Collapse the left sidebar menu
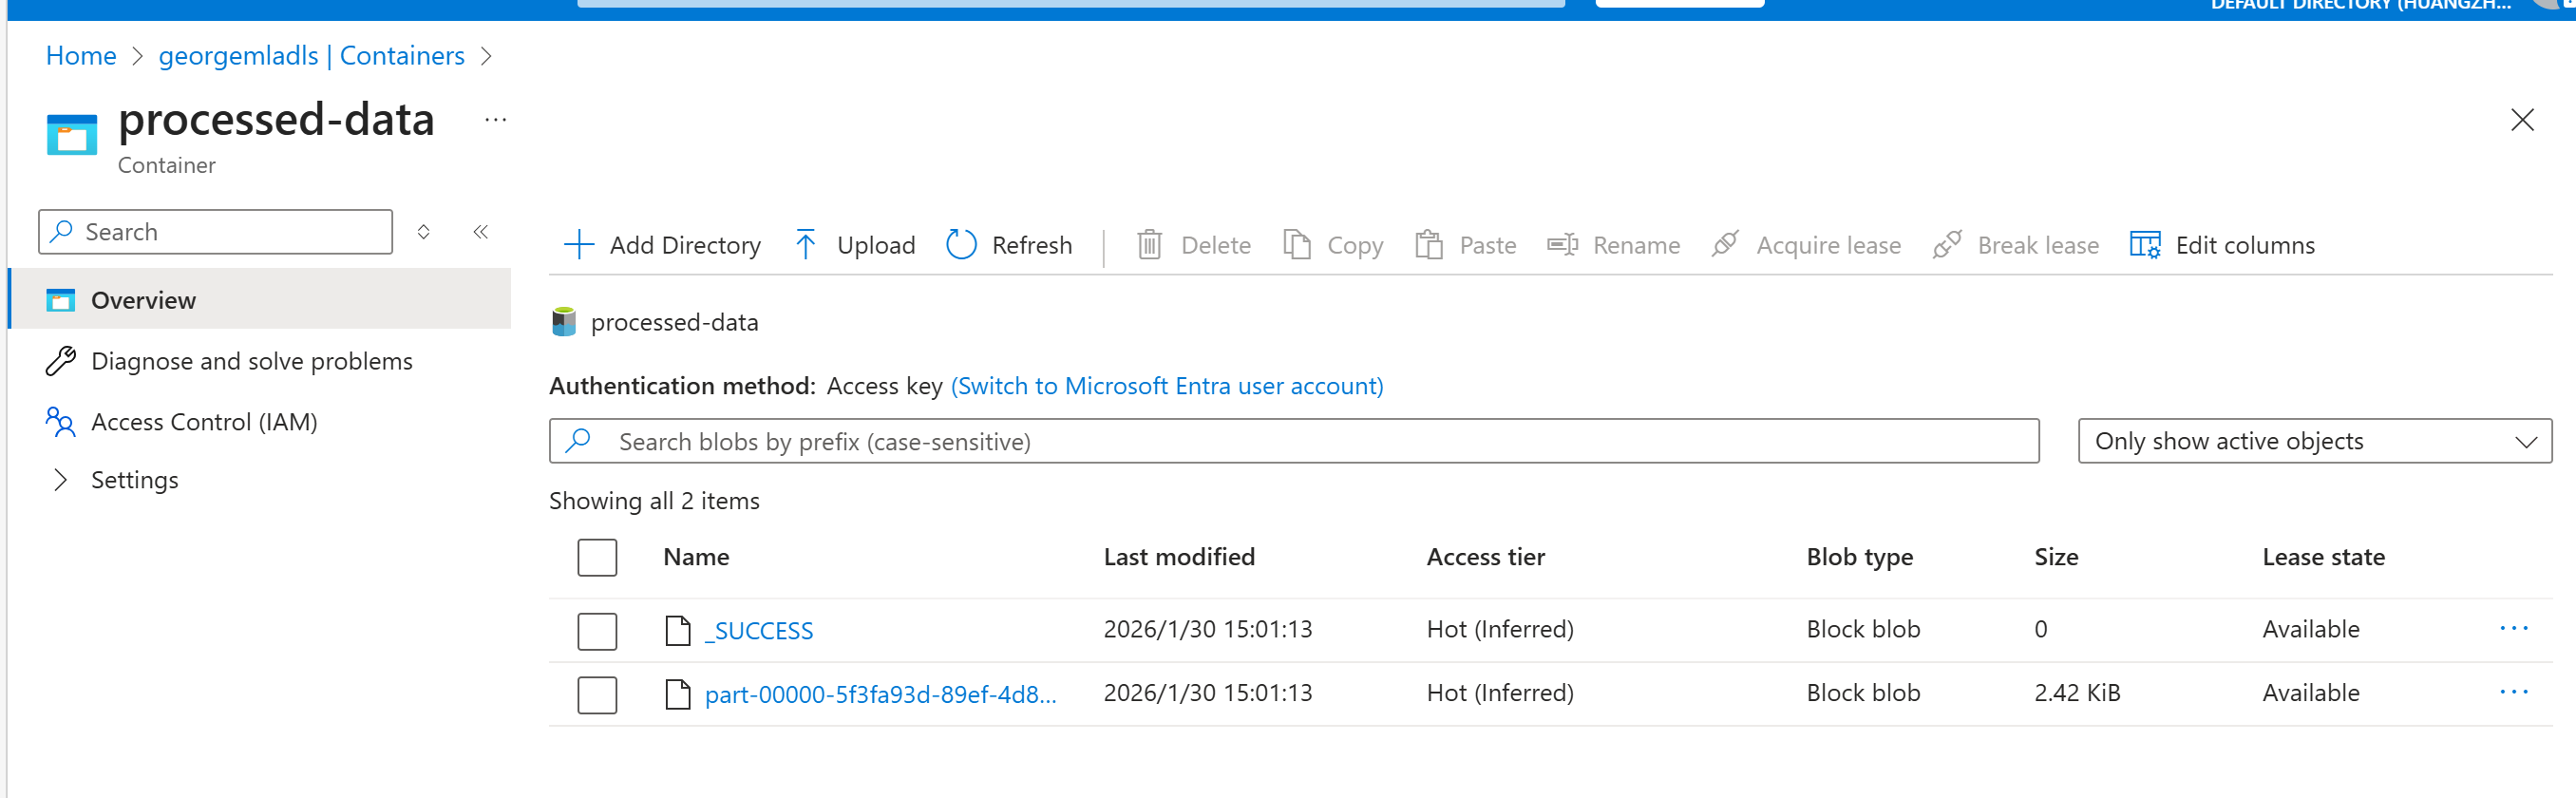This screenshot has height=798, width=2576. 481,232
